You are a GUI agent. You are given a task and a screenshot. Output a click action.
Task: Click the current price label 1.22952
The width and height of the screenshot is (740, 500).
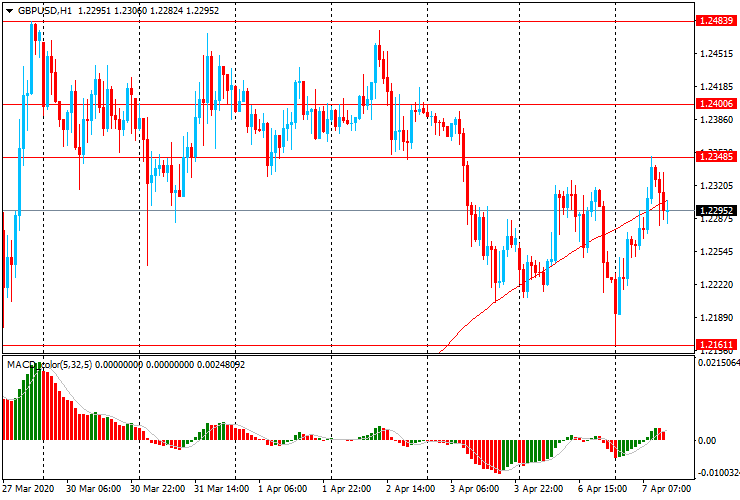pyautogui.click(x=716, y=211)
